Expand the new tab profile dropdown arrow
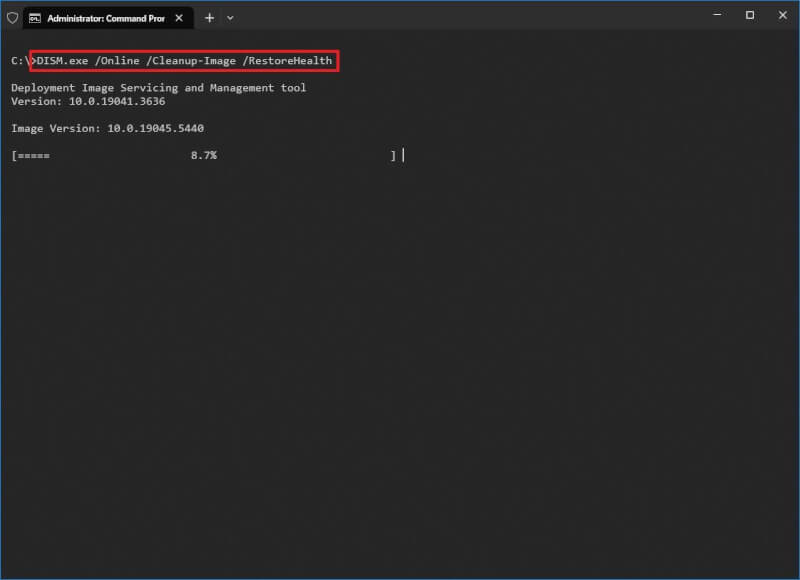 [x=230, y=18]
